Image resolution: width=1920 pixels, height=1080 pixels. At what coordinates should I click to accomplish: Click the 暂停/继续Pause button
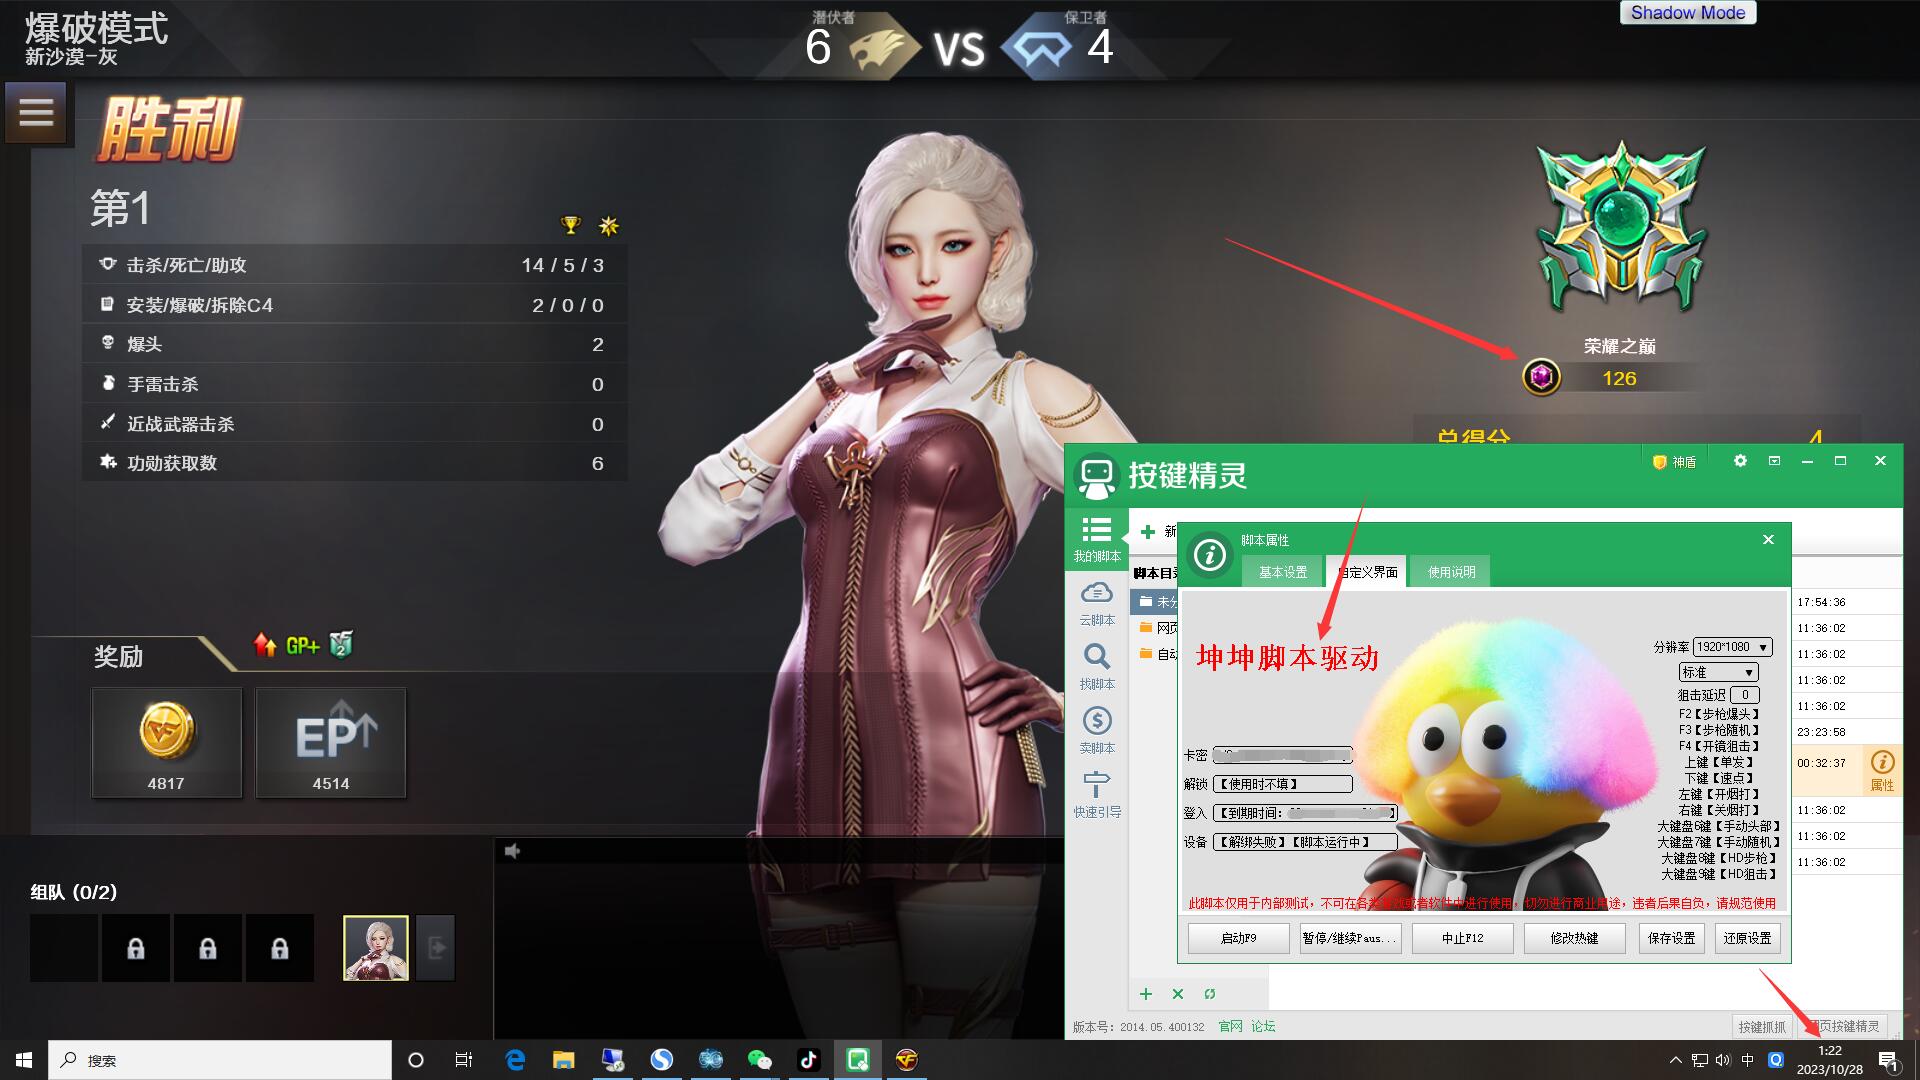[1350, 938]
